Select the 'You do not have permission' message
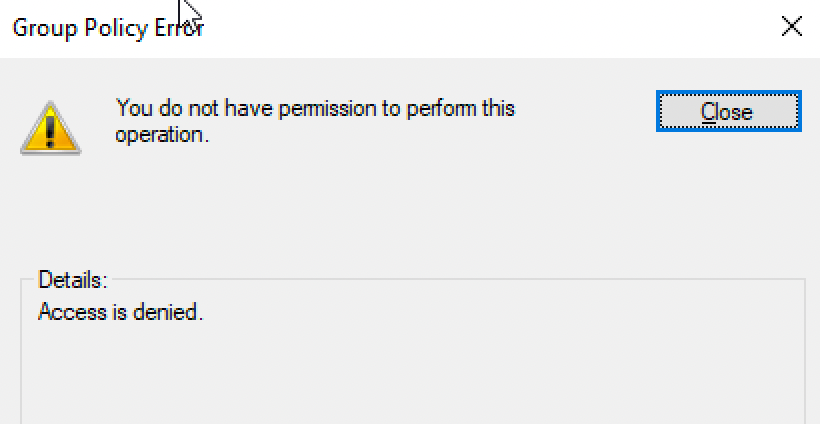 315,121
